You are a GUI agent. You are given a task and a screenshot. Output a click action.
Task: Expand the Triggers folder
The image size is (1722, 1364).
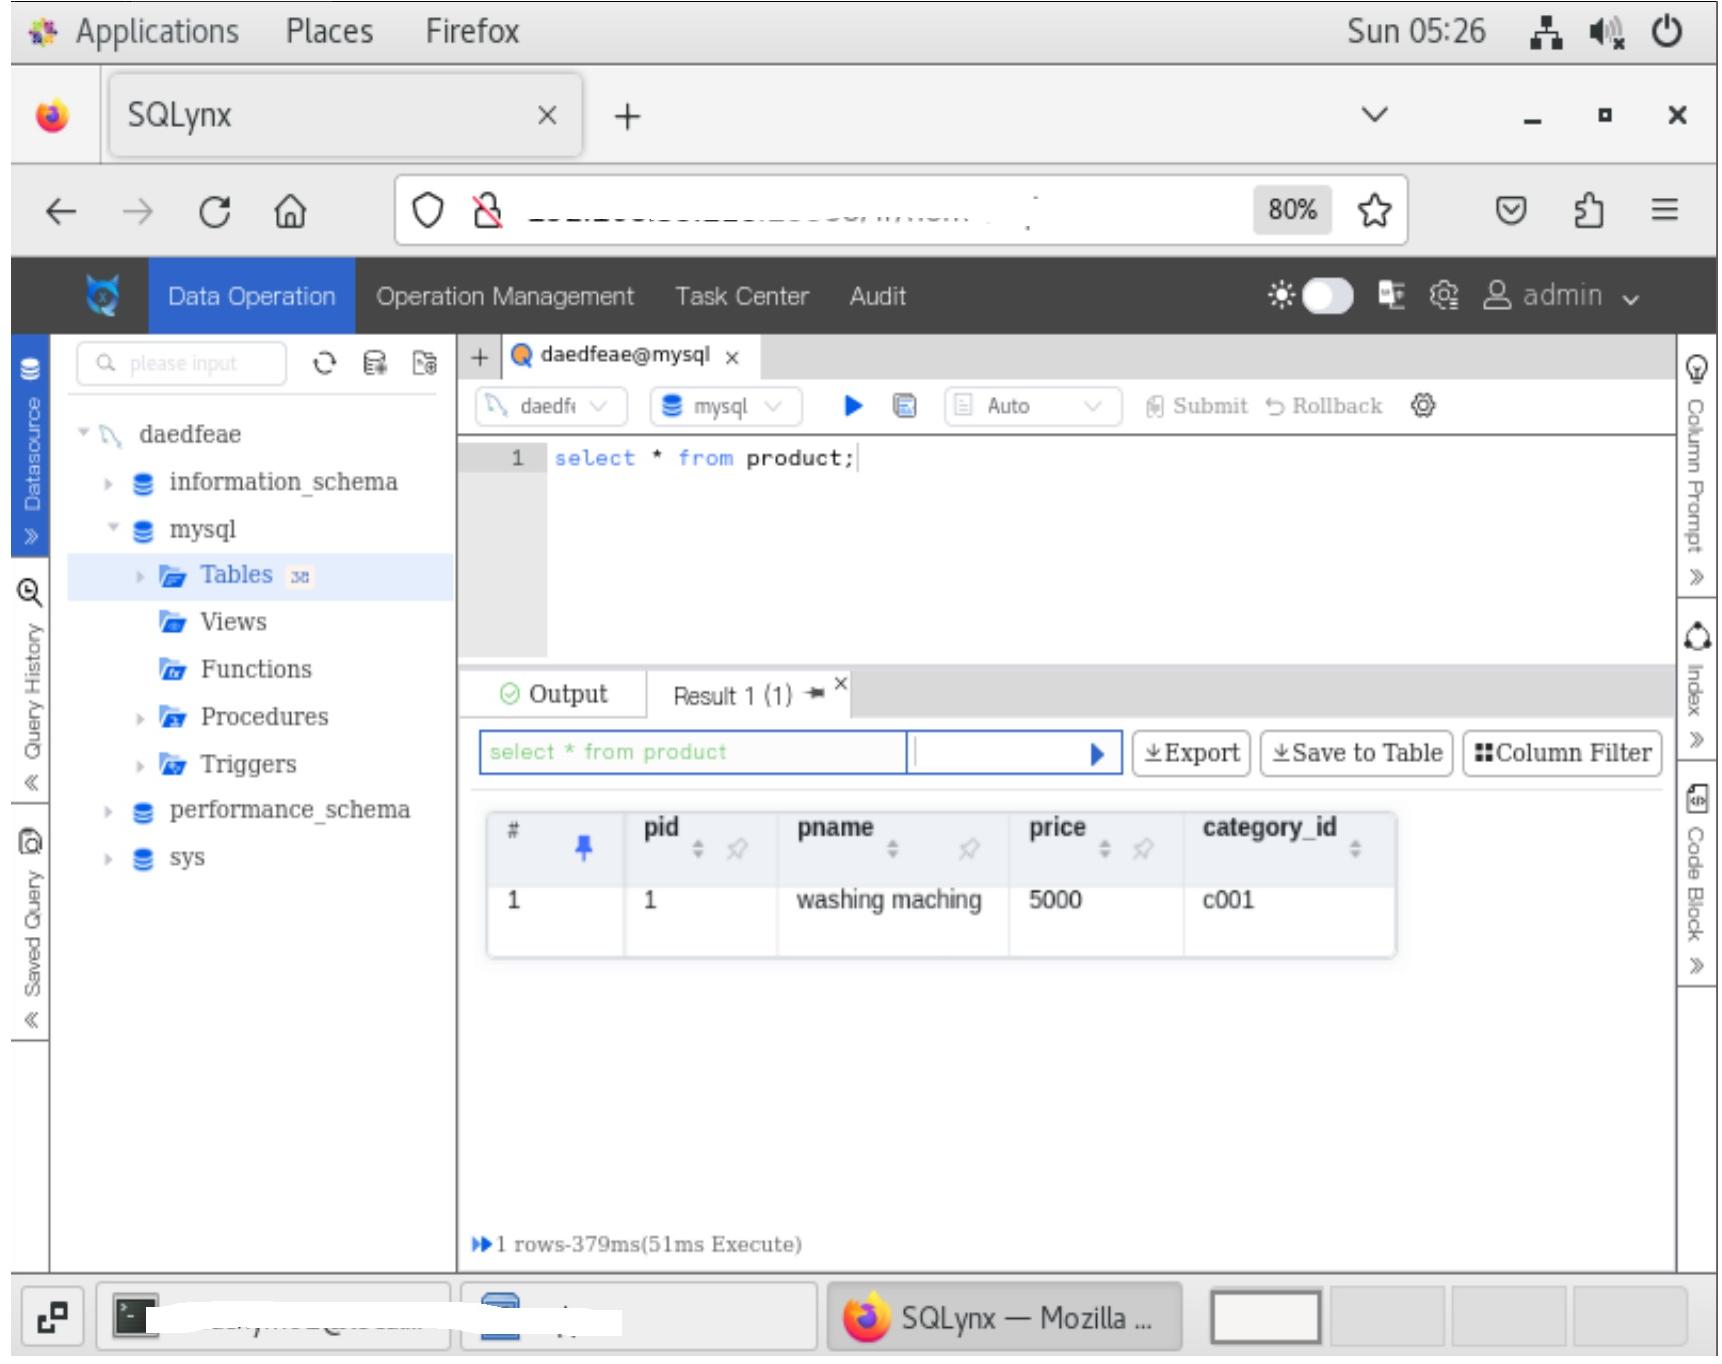tap(140, 766)
